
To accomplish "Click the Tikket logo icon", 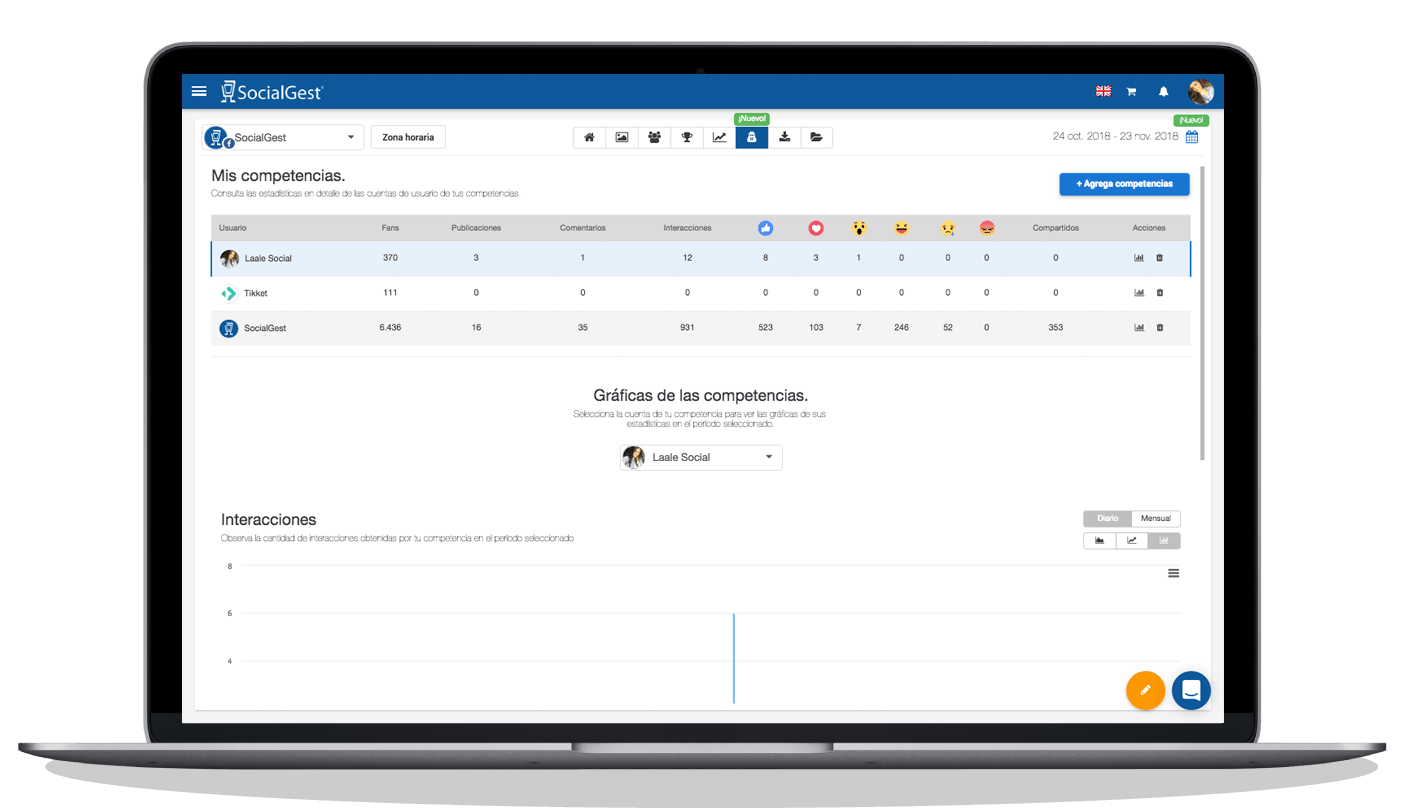I will pyautogui.click(x=229, y=293).
